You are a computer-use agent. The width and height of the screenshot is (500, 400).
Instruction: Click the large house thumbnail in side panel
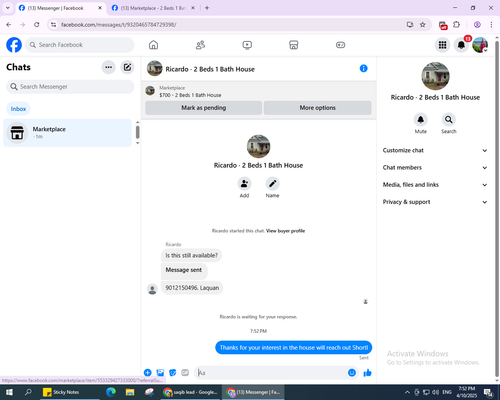point(435,76)
